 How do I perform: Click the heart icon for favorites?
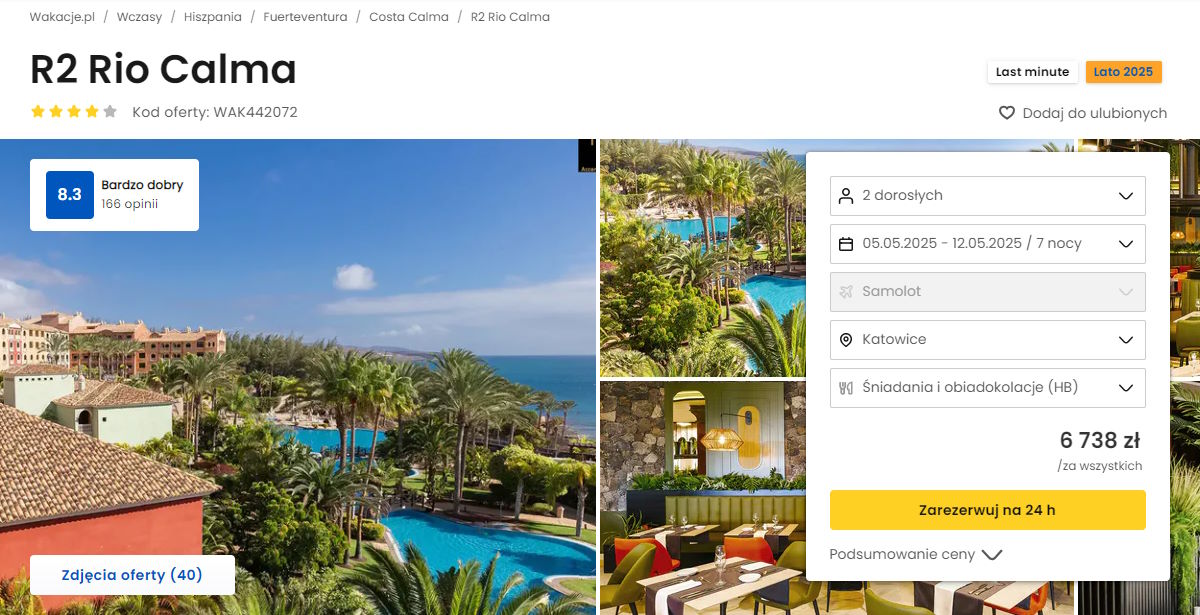(x=1007, y=113)
